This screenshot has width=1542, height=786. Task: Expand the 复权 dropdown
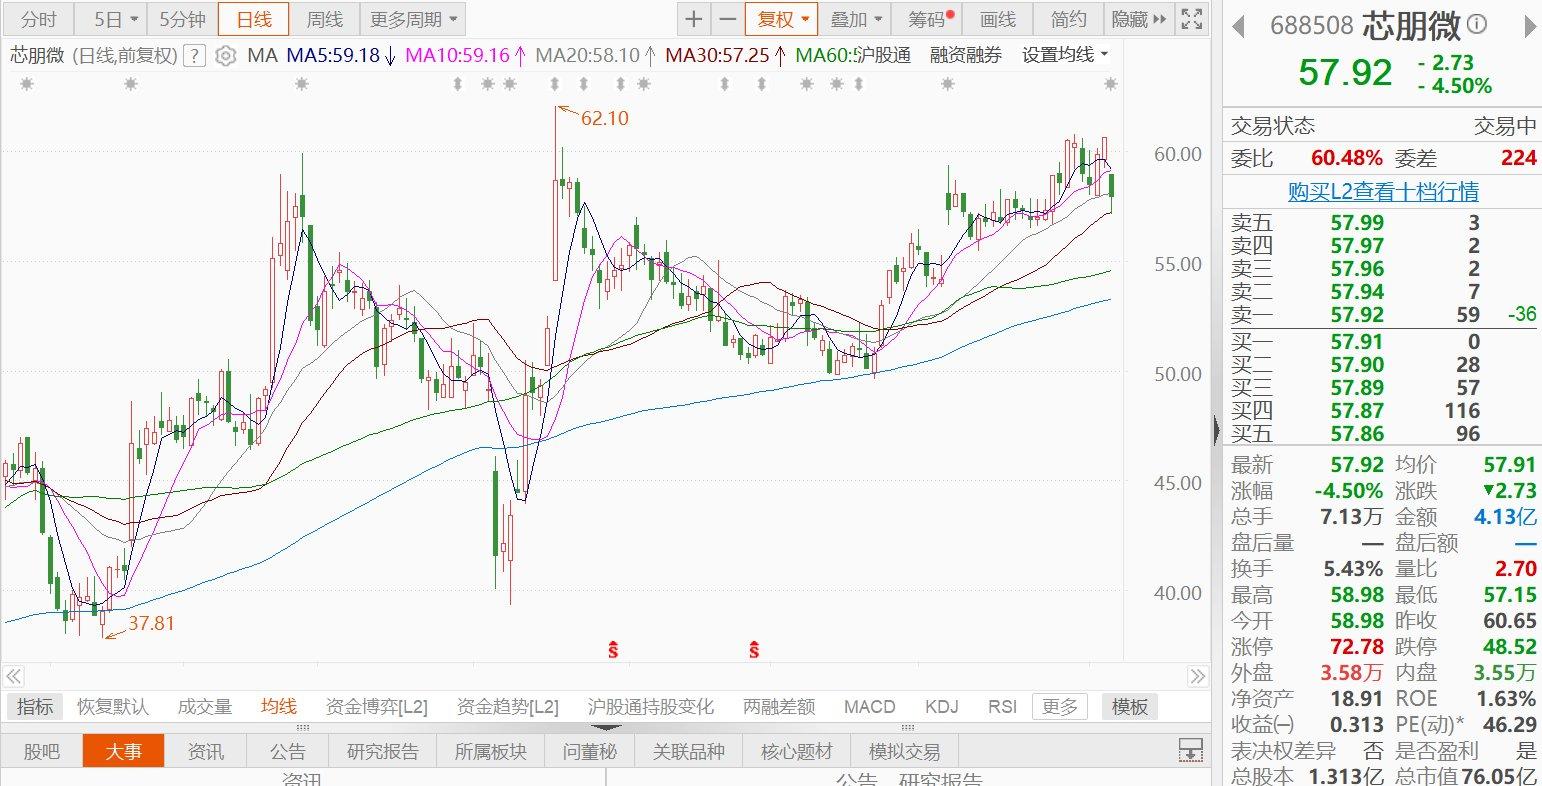pyautogui.click(x=781, y=19)
